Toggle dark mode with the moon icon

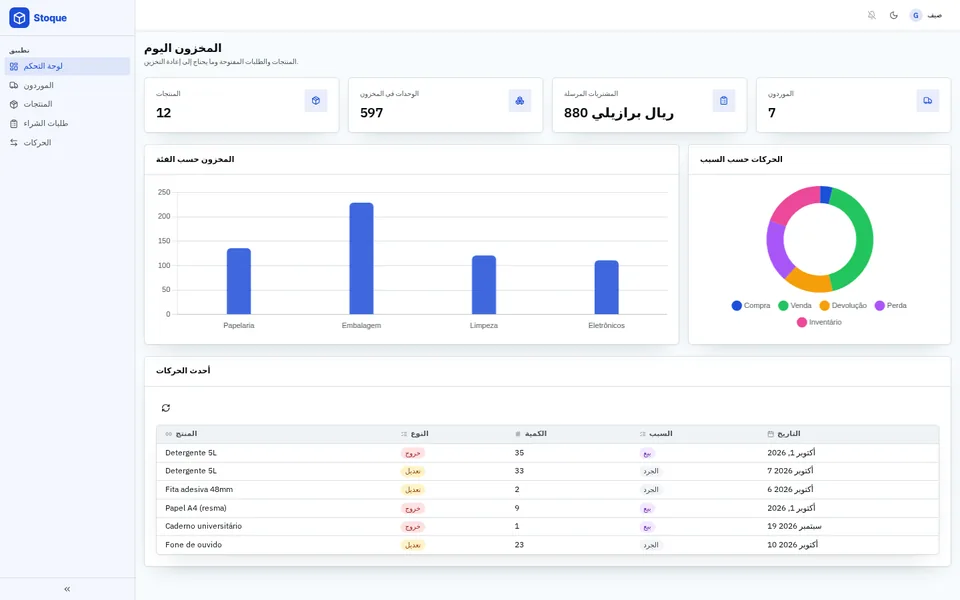pyautogui.click(x=894, y=15)
